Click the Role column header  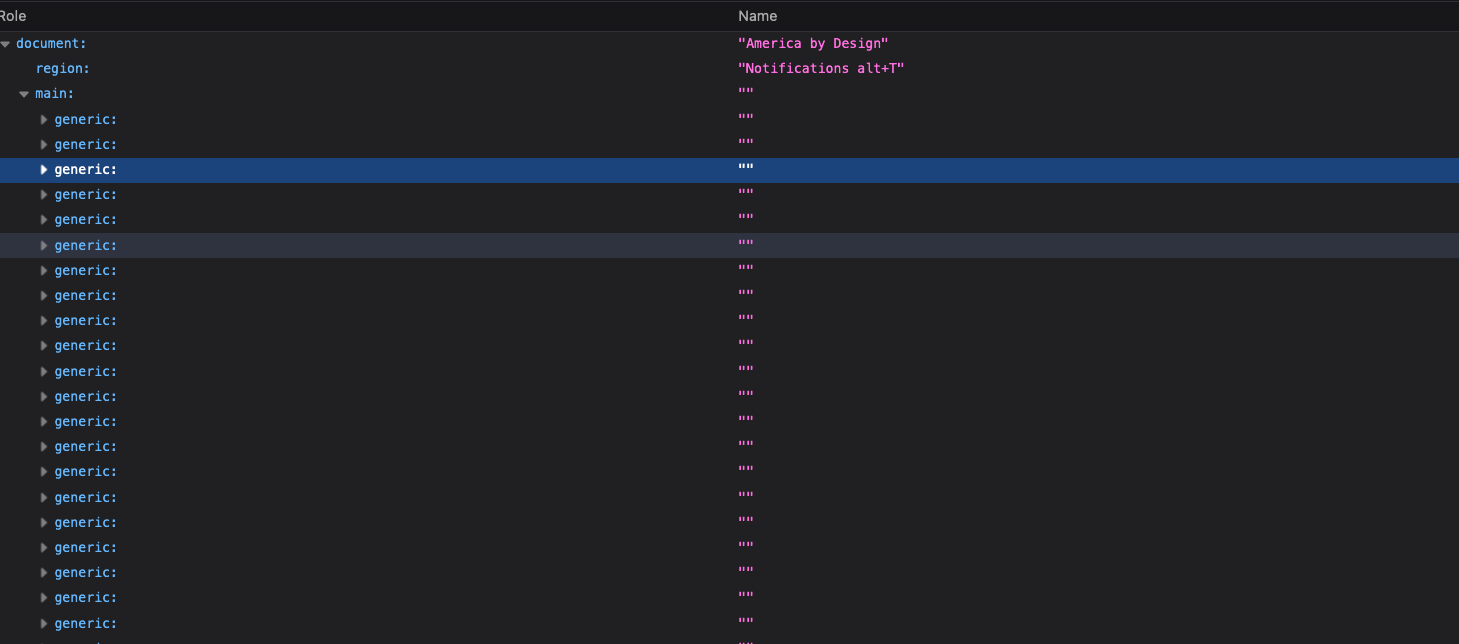[13, 16]
